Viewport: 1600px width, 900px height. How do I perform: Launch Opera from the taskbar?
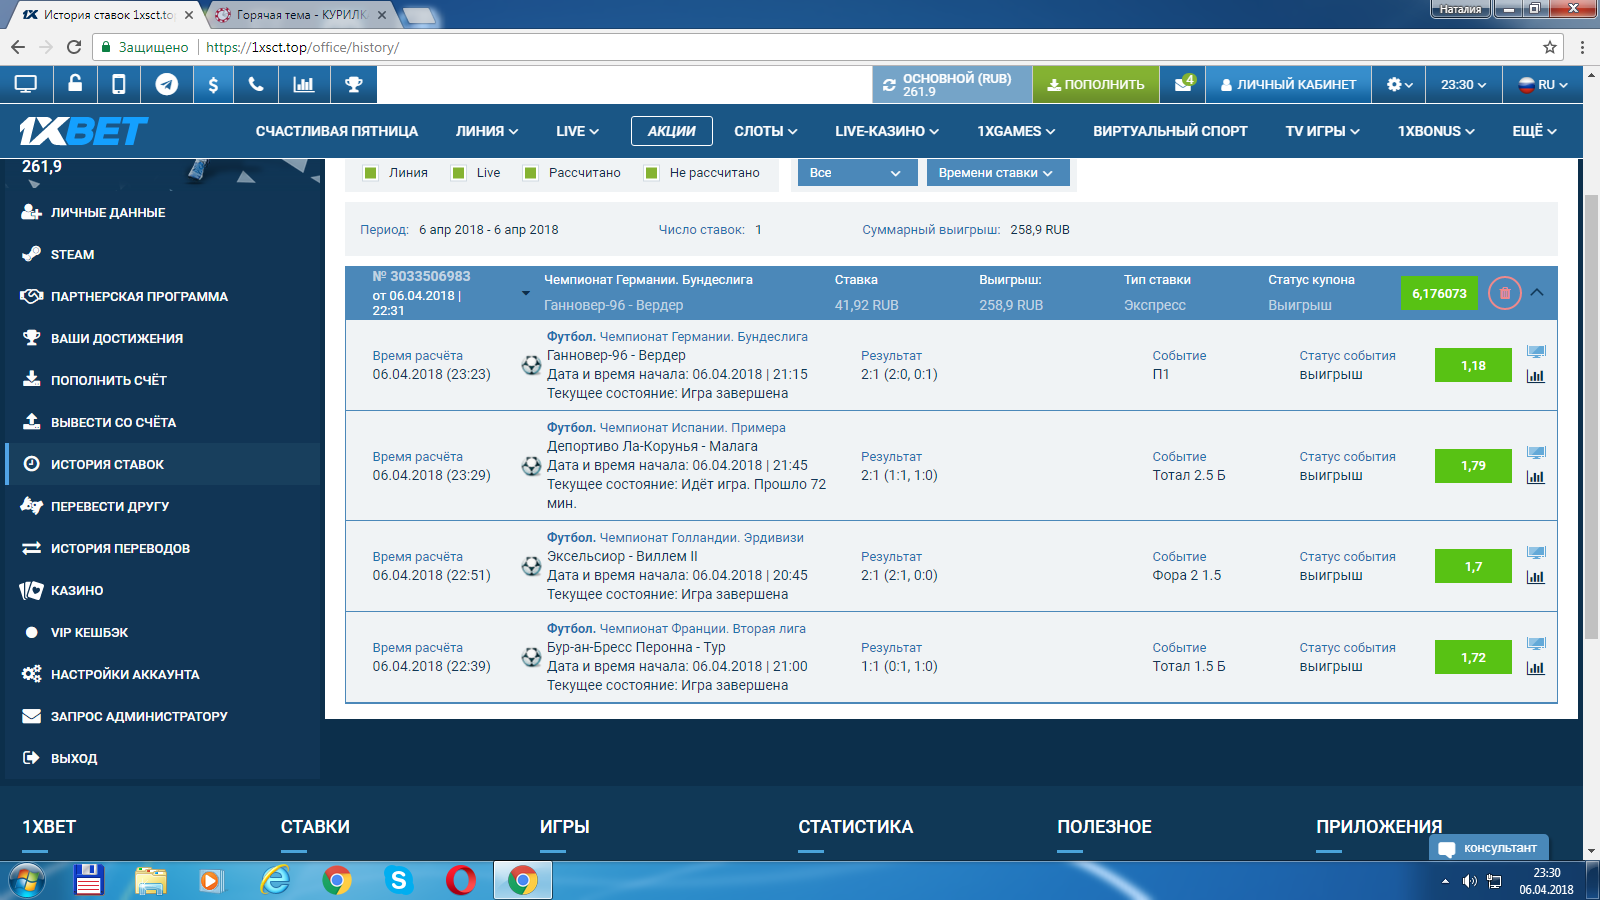coord(461,880)
